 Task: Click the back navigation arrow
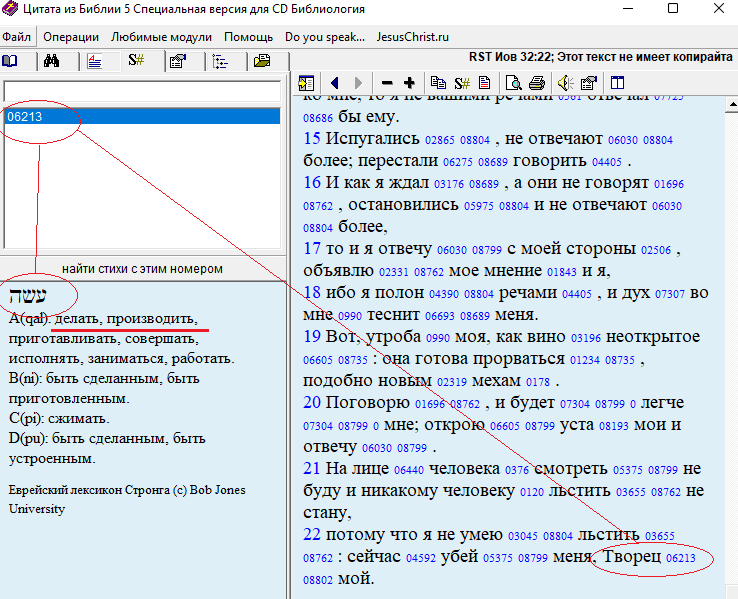click(334, 83)
